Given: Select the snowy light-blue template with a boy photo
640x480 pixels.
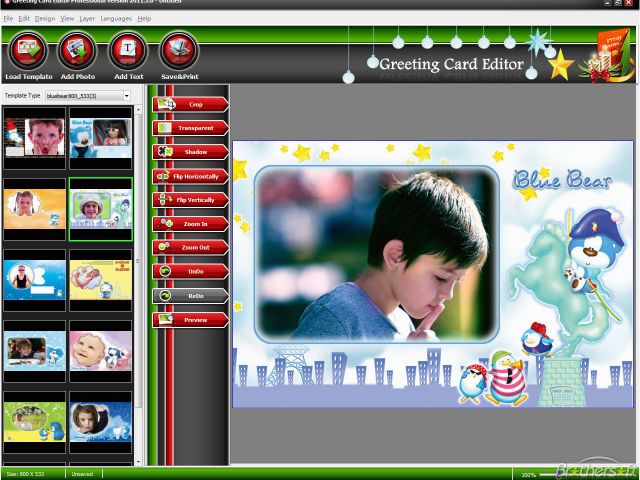Looking at the screenshot, I should tap(34, 351).
